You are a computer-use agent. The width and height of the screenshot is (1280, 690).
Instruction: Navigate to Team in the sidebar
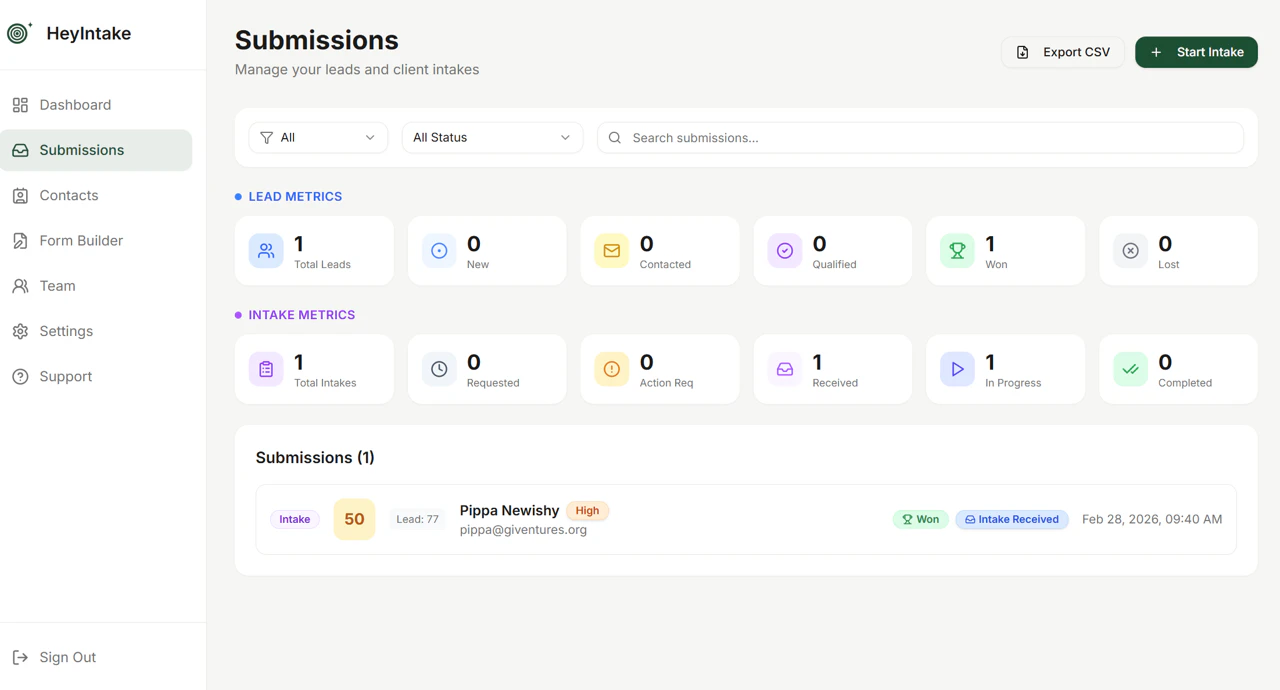coord(96,286)
